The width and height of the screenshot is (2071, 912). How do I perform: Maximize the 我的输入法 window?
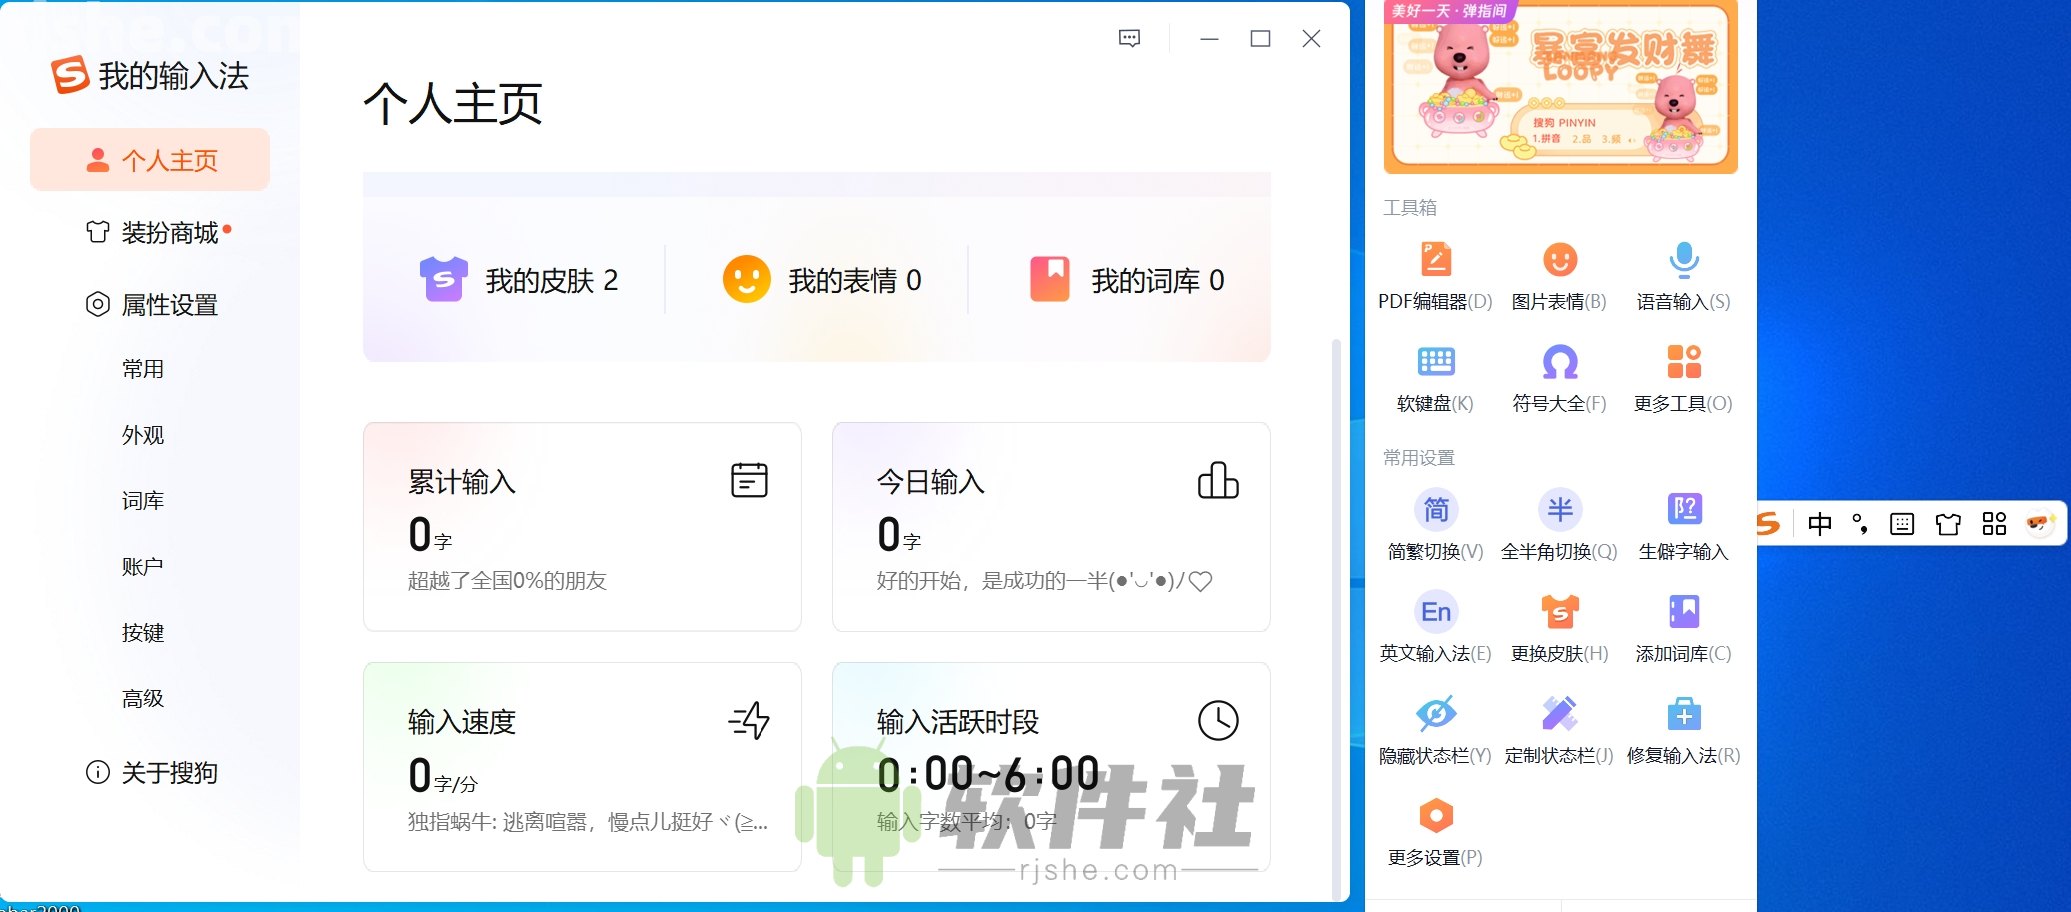[x=1260, y=38]
